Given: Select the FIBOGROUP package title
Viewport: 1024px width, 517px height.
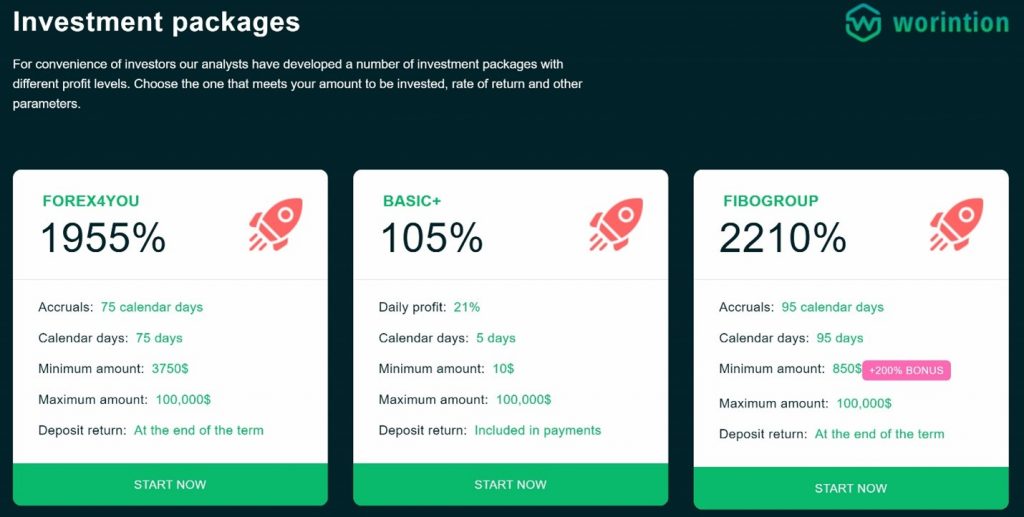Looking at the screenshot, I should point(771,201).
